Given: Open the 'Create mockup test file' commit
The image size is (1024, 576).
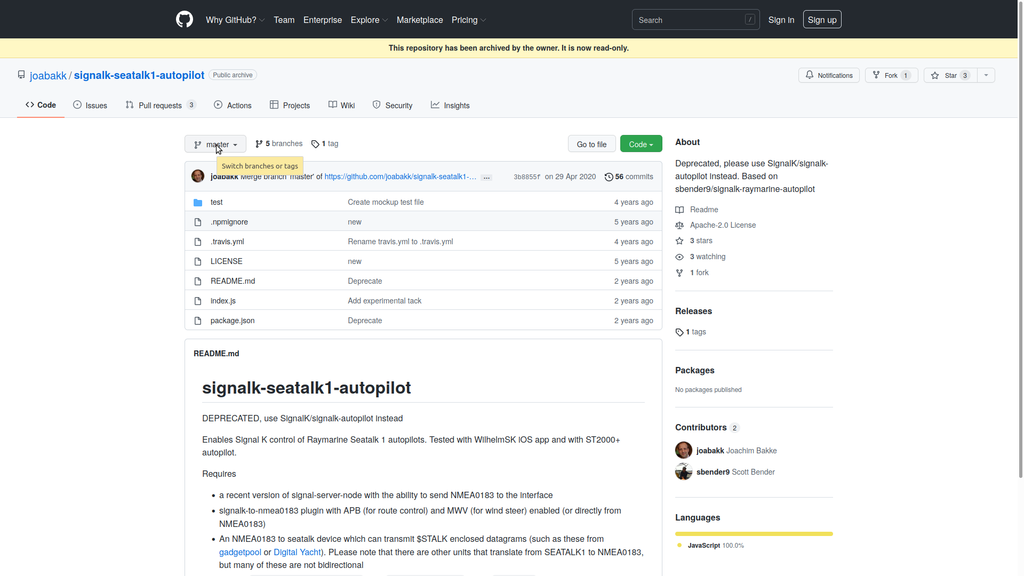Looking at the screenshot, I should 385,202.
